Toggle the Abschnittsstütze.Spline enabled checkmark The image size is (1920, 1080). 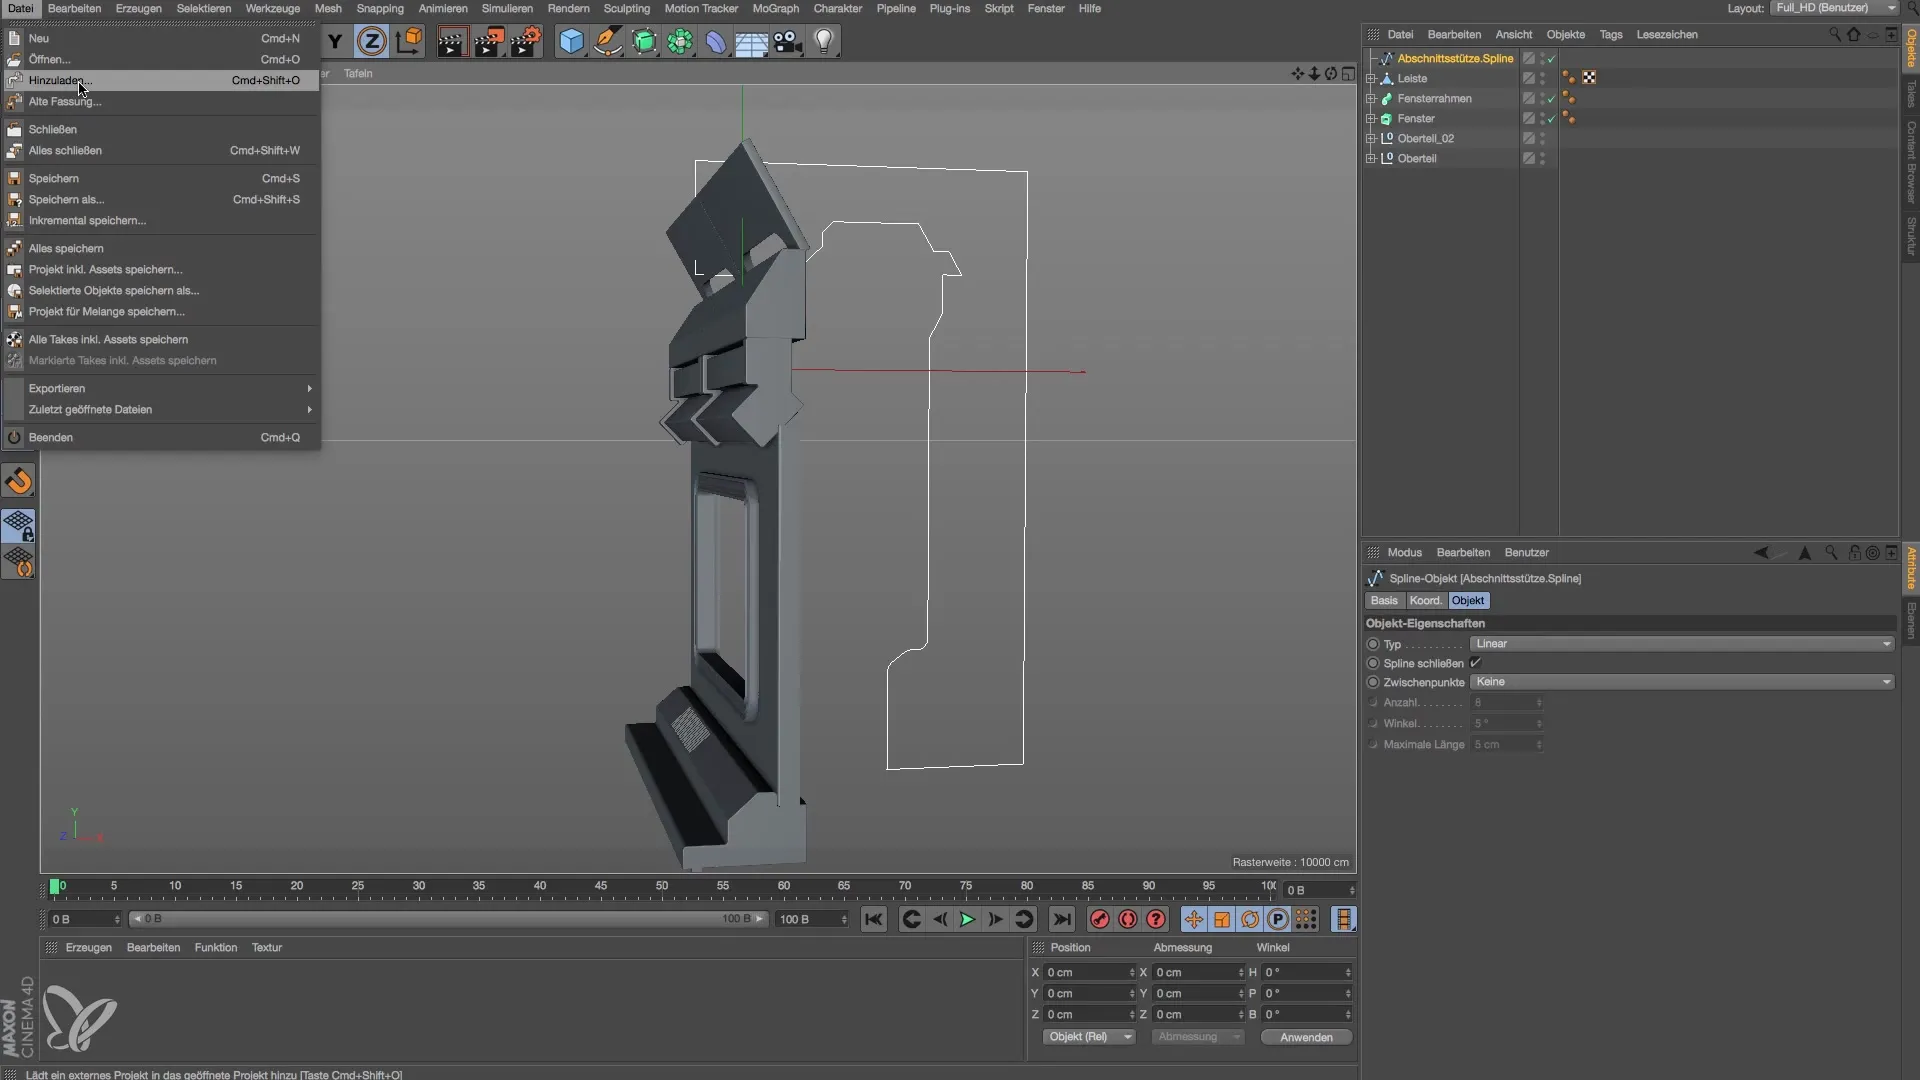click(x=1551, y=59)
